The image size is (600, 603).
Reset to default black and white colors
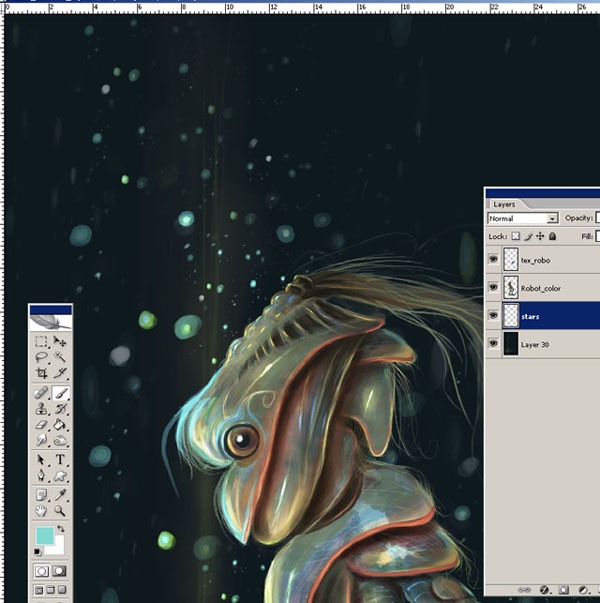pos(38,552)
